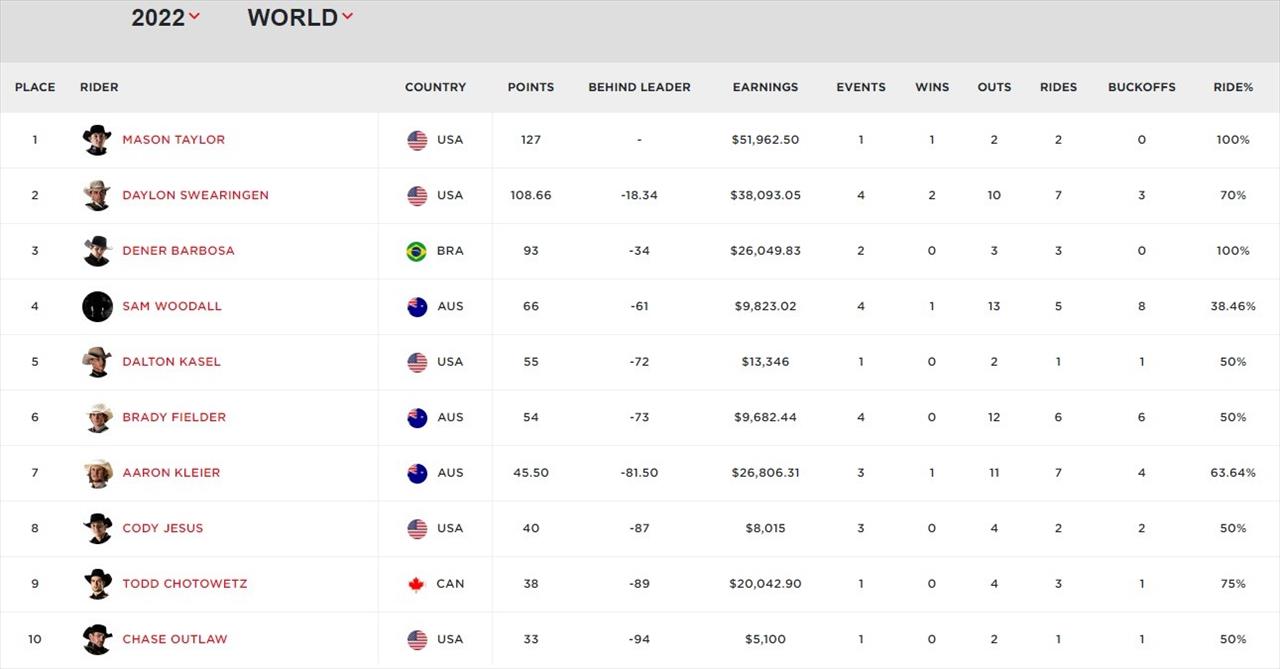
Task: Open Brady Fielder's rider profile link
Action: point(174,417)
